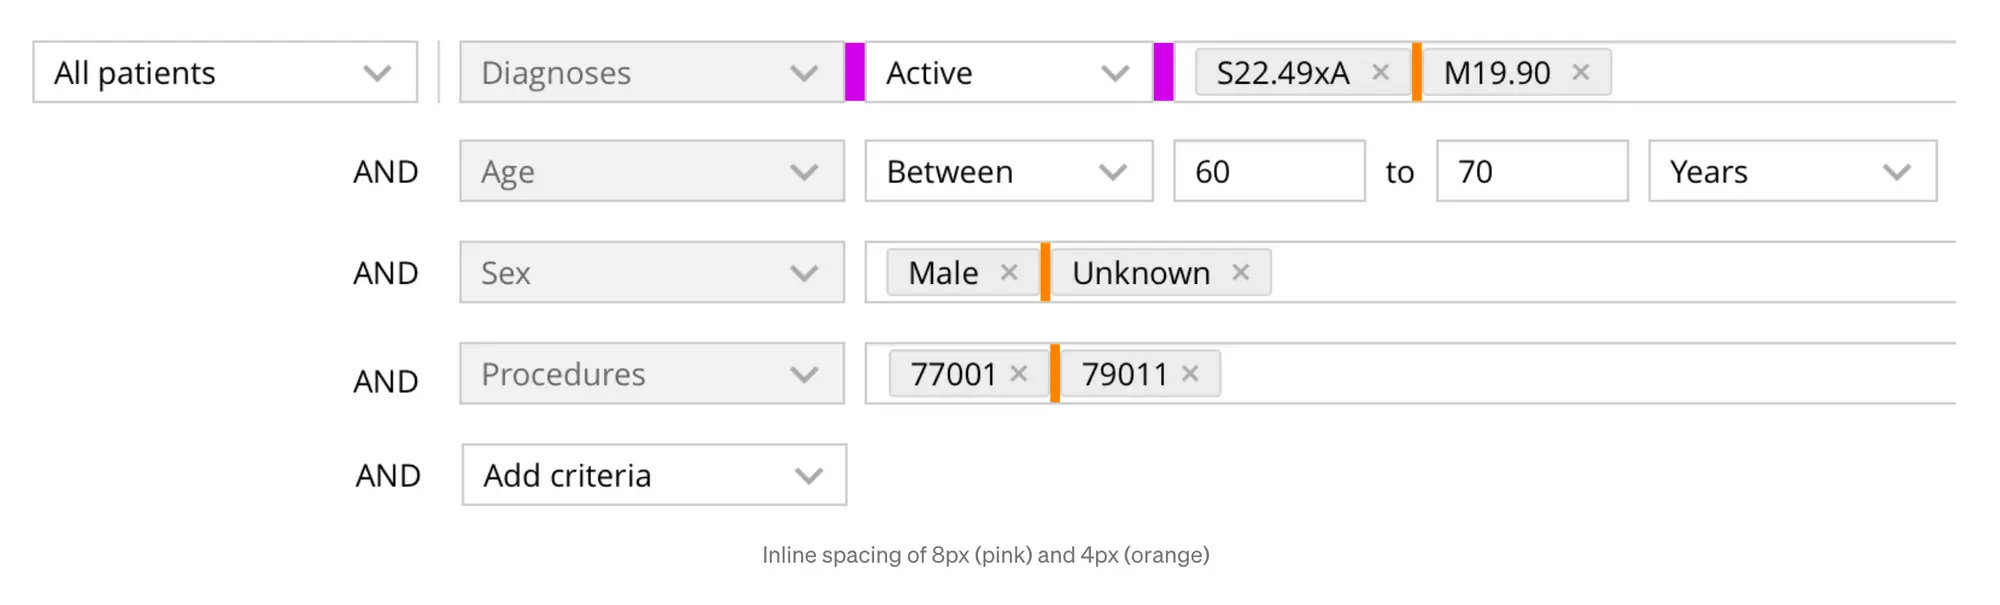Remove the Male sex tag
The width and height of the screenshot is (2000, 605).
(1009, 273)
